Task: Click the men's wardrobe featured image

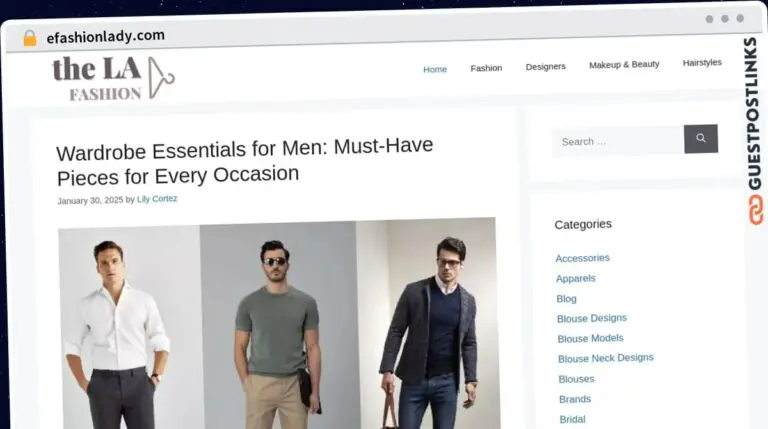Action: click(x=279, y=324)
